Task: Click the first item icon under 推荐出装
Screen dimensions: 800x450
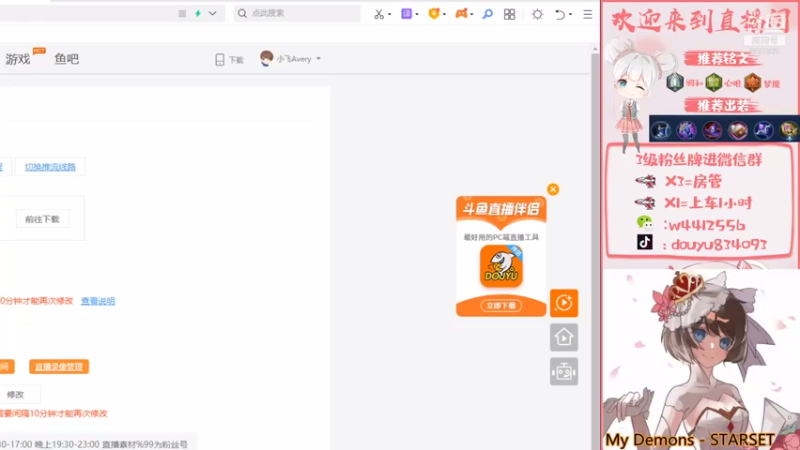Action: 661,130
